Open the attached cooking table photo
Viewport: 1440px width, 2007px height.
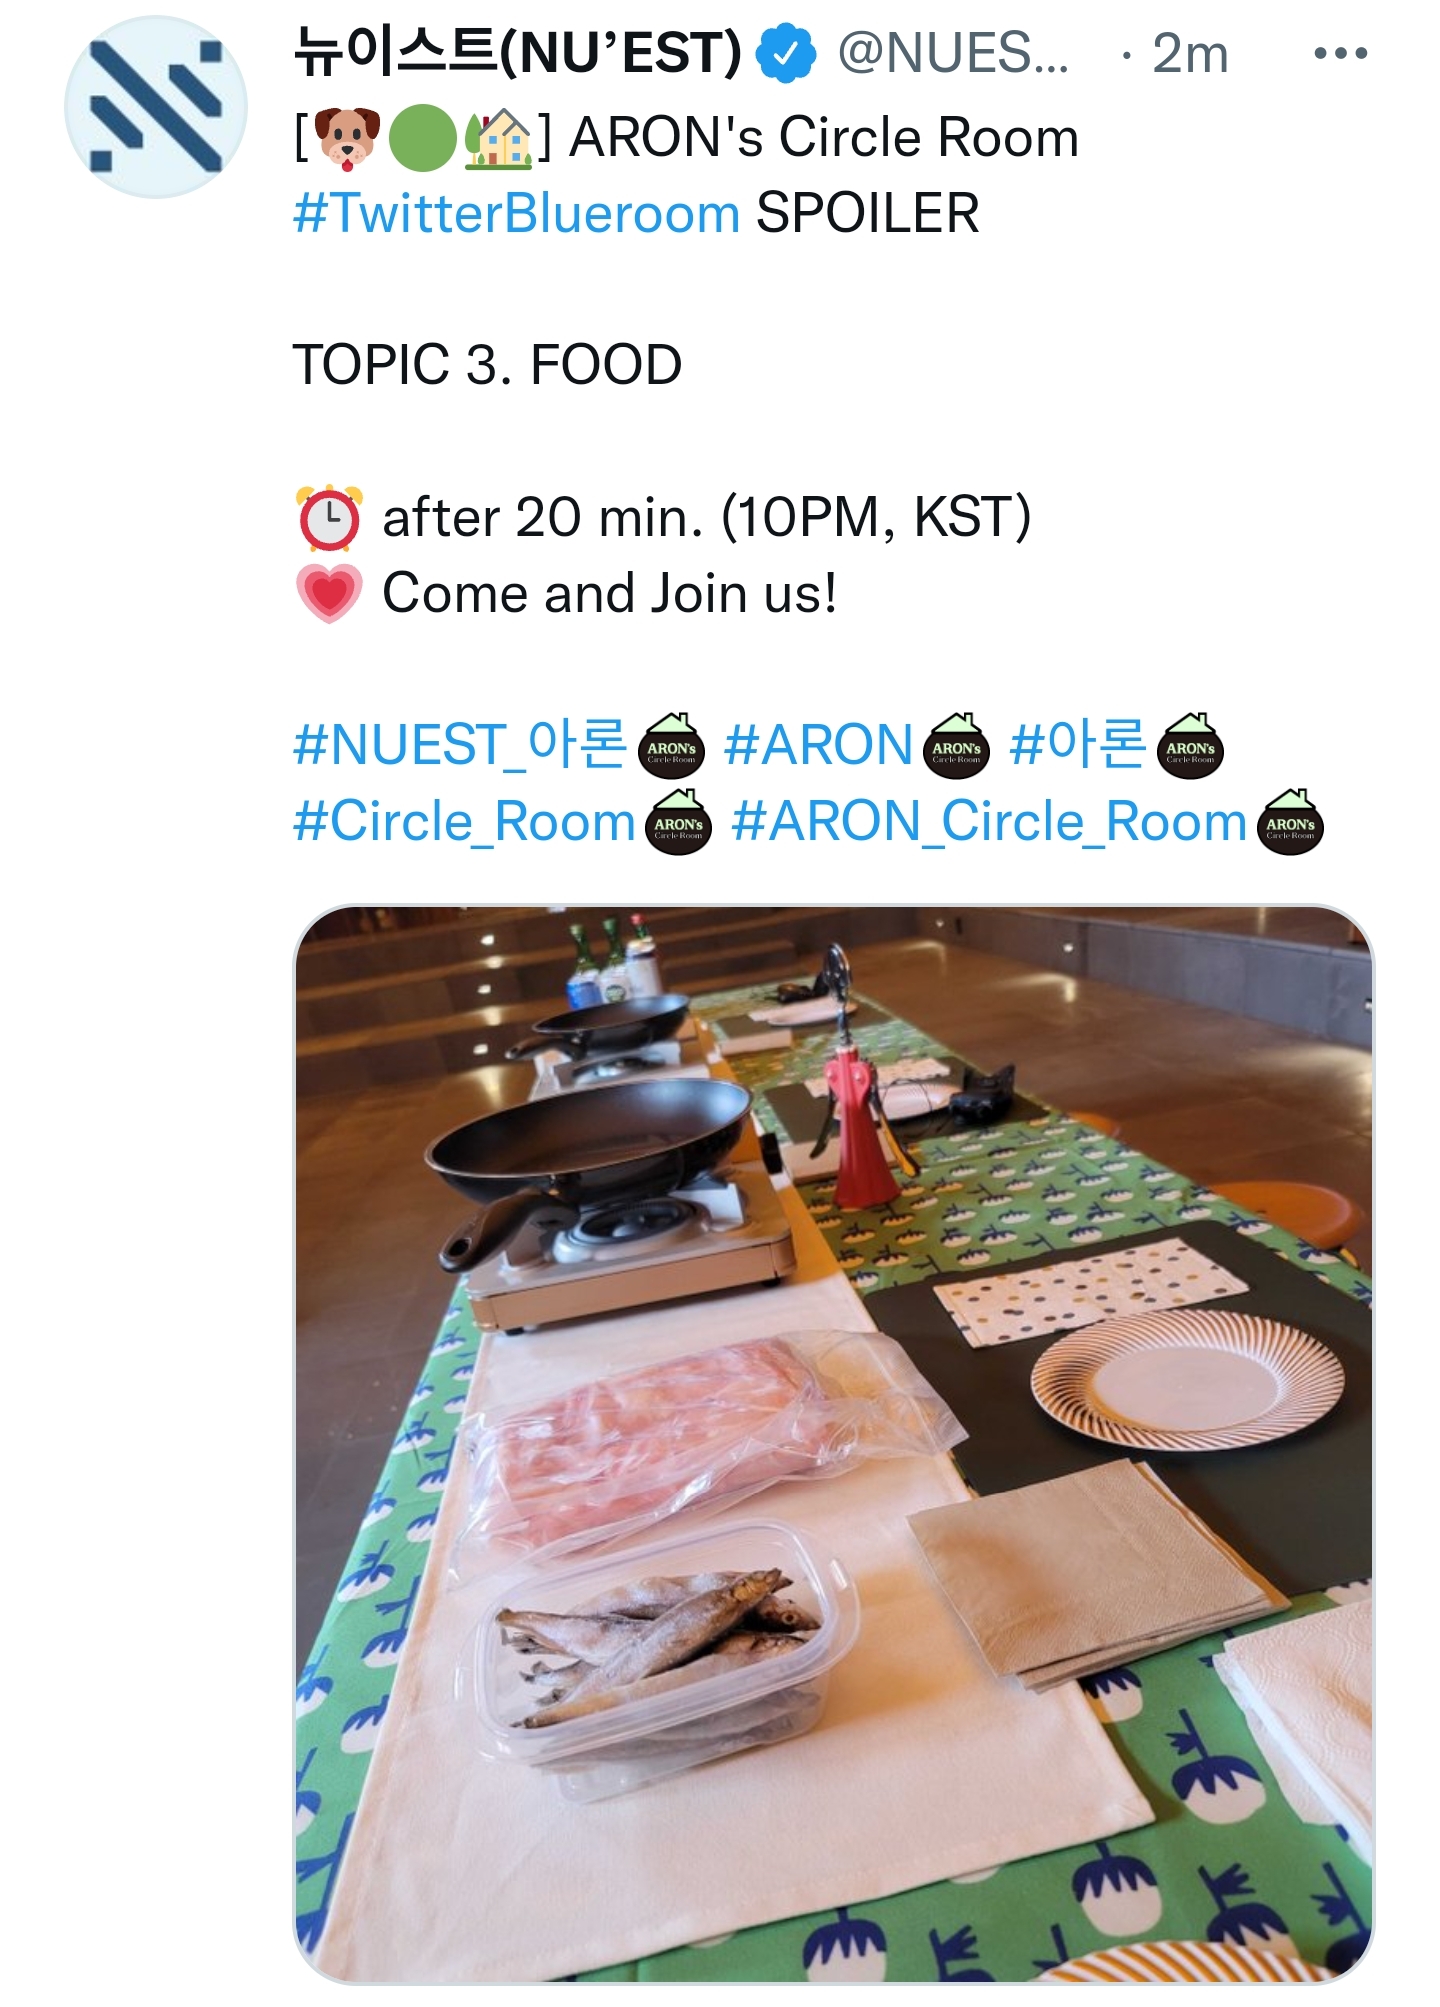[x=833, y=1445]
